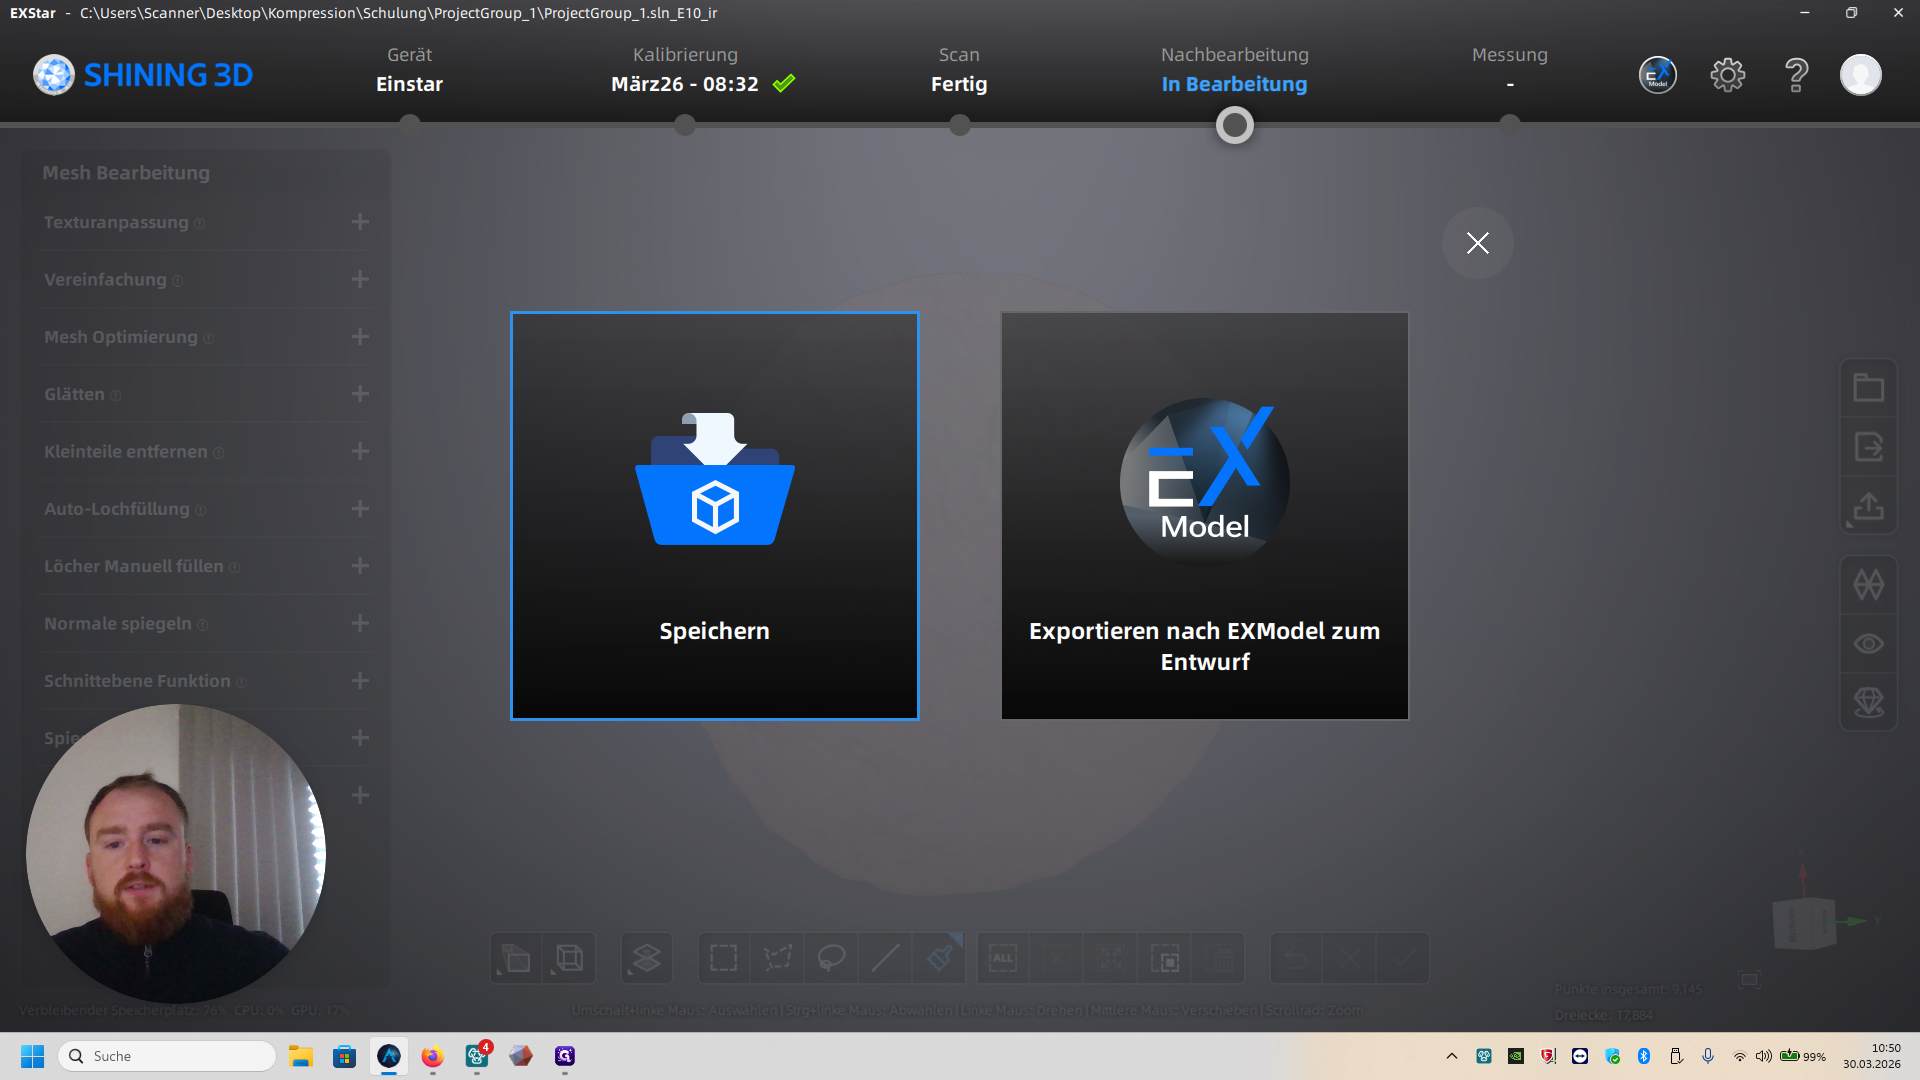Expand the Glätten section

coord(360,394)
